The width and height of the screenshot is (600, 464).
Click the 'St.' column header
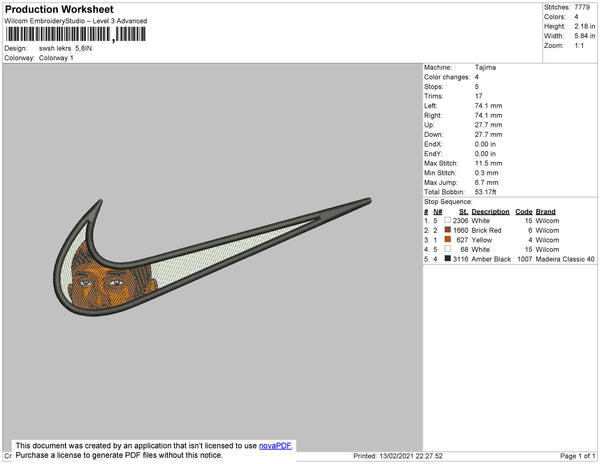(463, 212)
